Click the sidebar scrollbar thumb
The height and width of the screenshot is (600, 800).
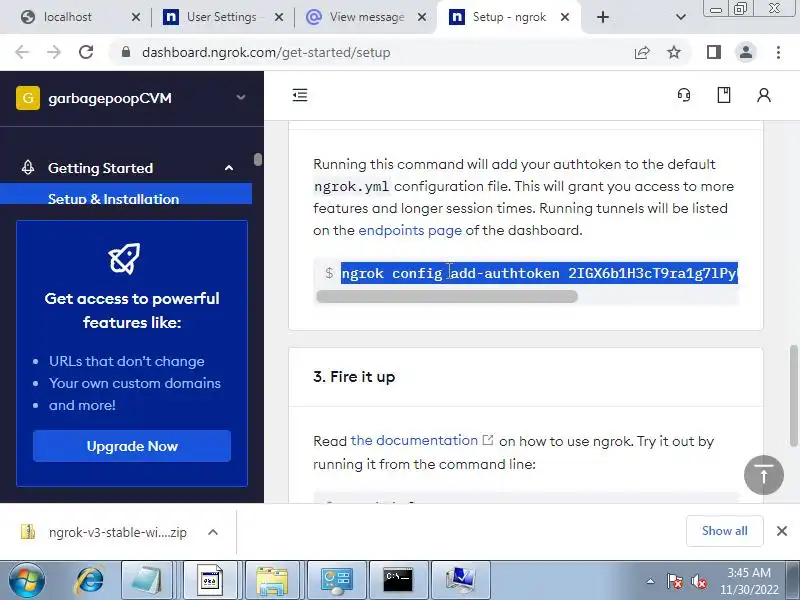point(258,160)
